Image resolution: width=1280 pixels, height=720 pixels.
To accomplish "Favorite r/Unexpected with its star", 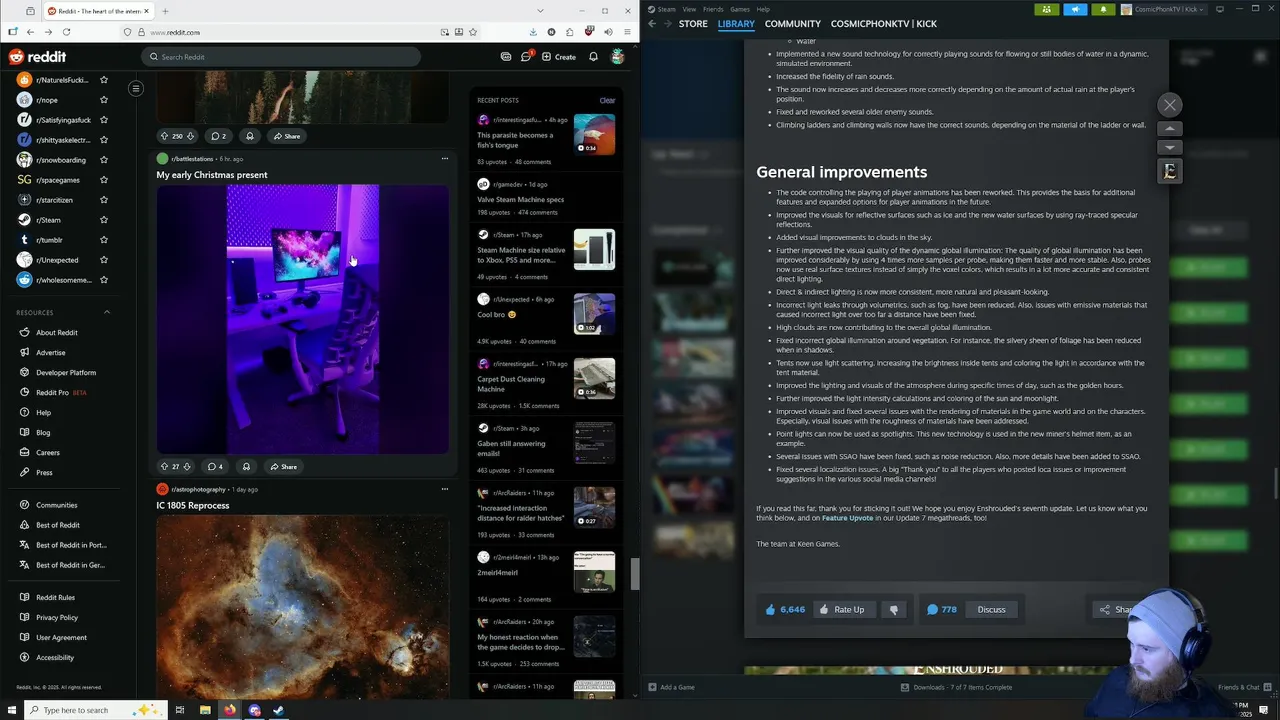I will tap(104, 260).
